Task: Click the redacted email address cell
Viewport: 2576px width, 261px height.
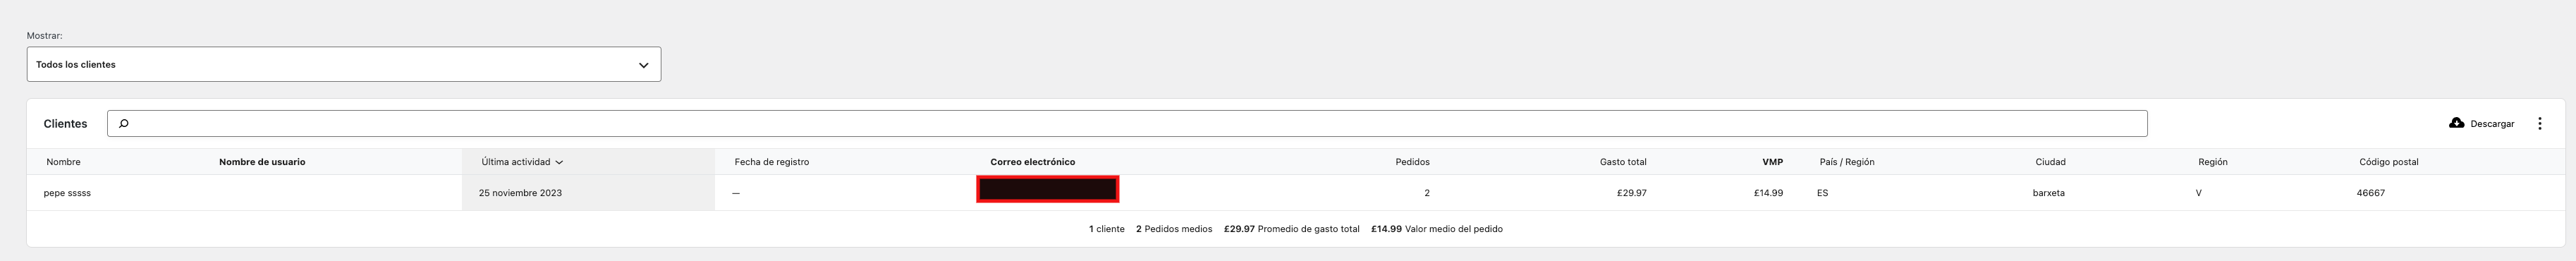Action: click(x=1047, y=189)
